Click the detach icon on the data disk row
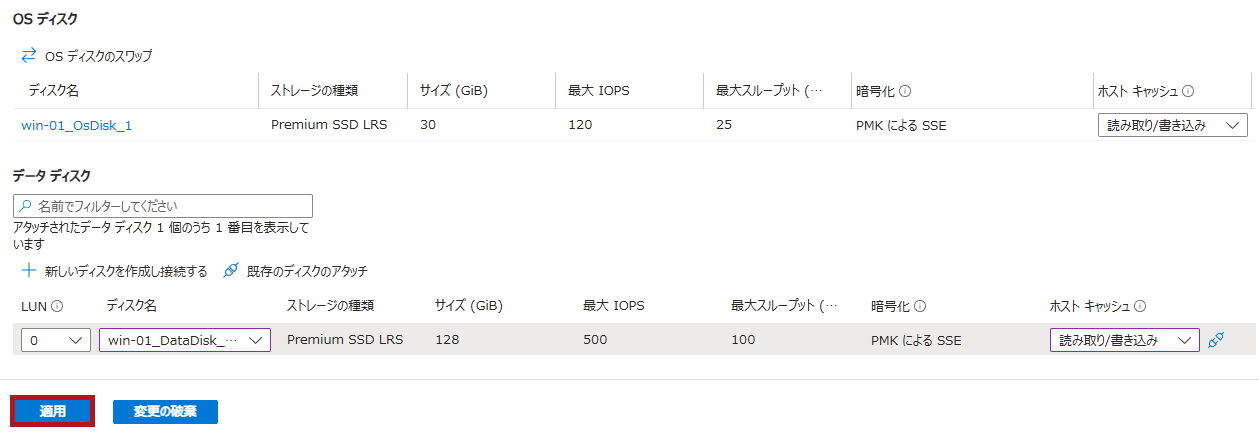 [1216, 340]
